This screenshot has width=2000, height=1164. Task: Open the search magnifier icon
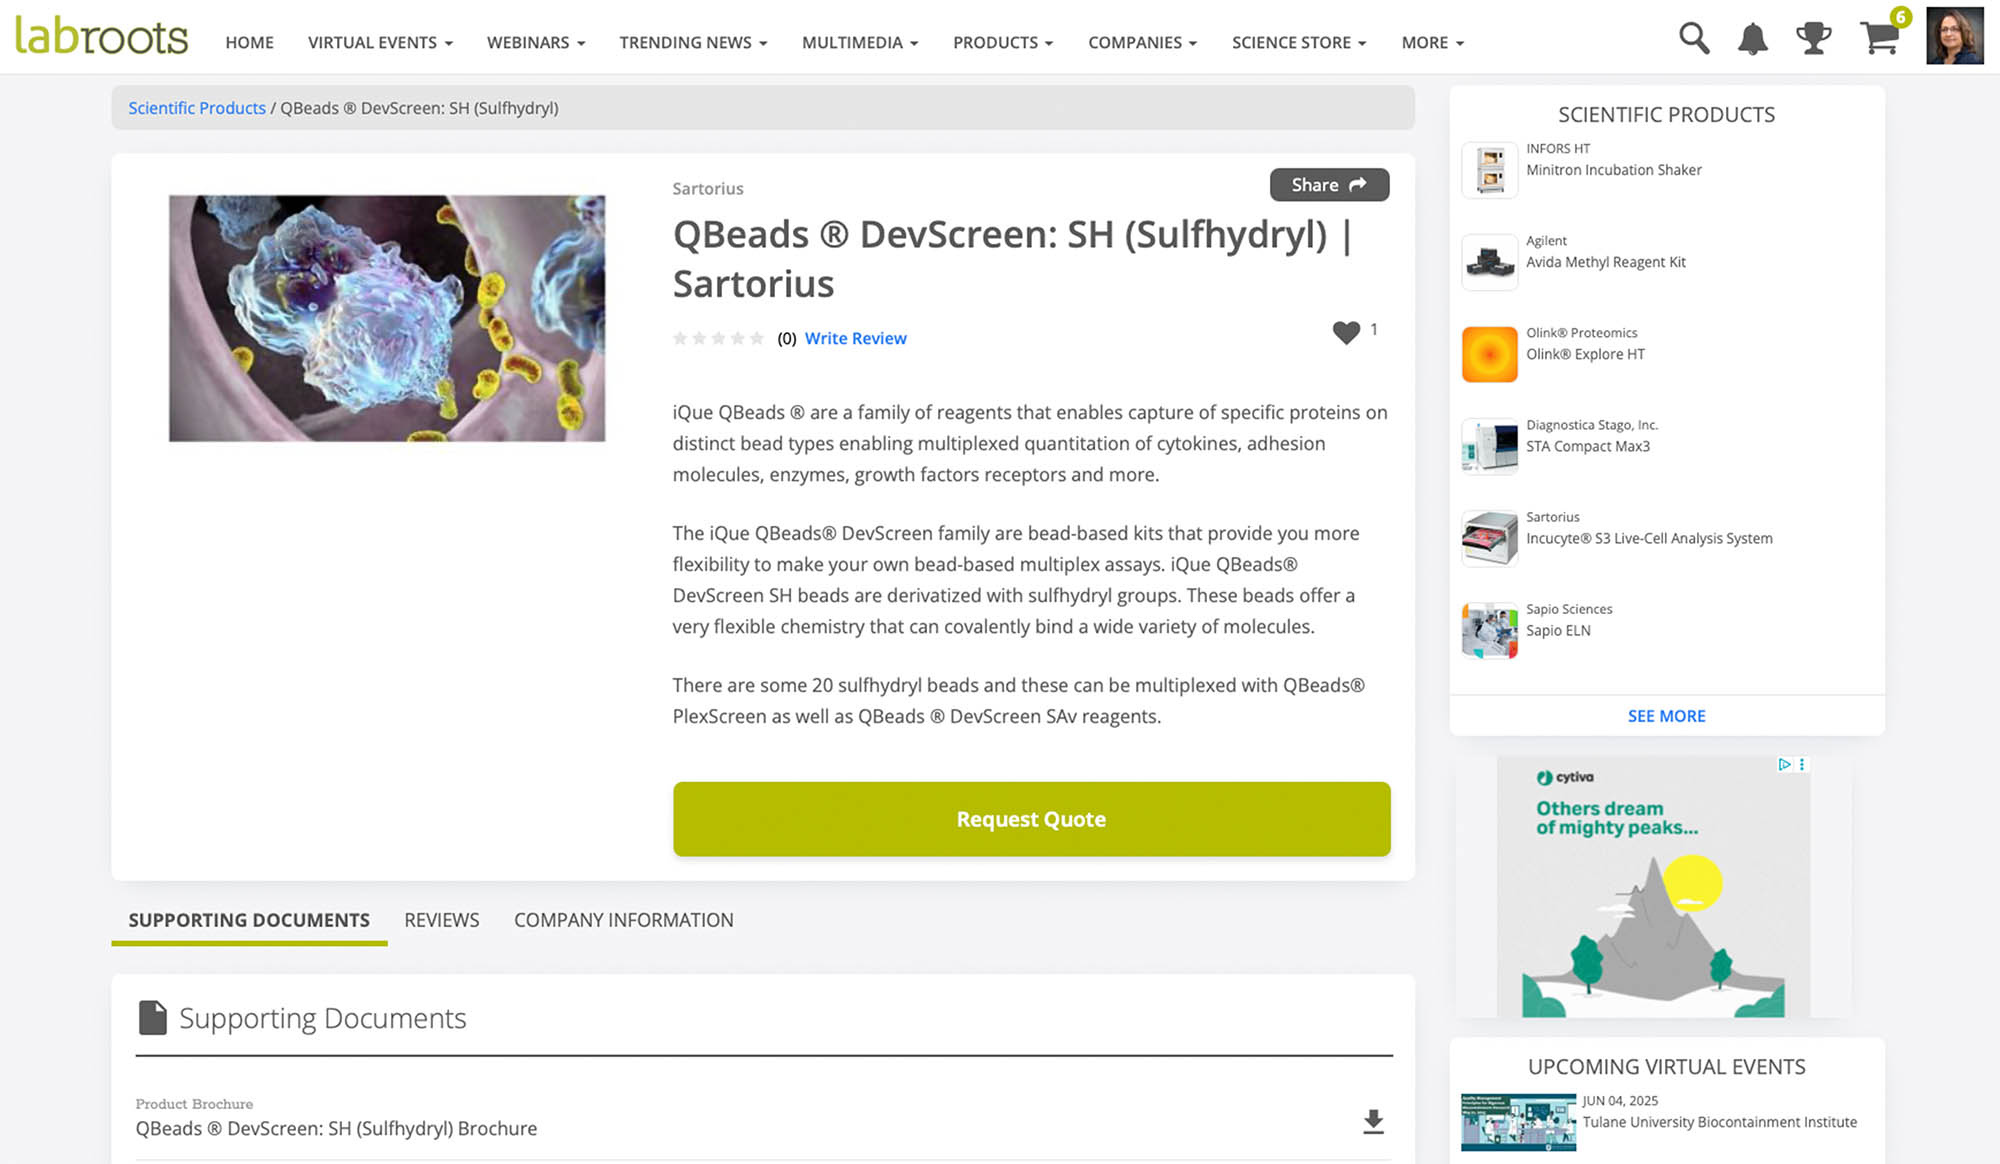tap(1694, 39)
